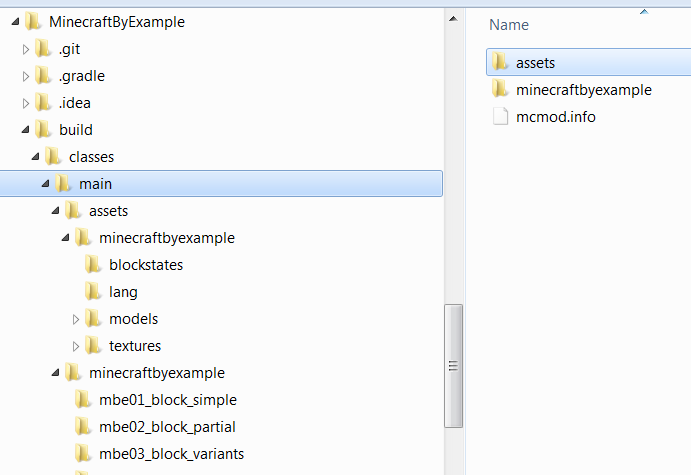Click the MinecraftByExample root folder icon

point(33,22)
